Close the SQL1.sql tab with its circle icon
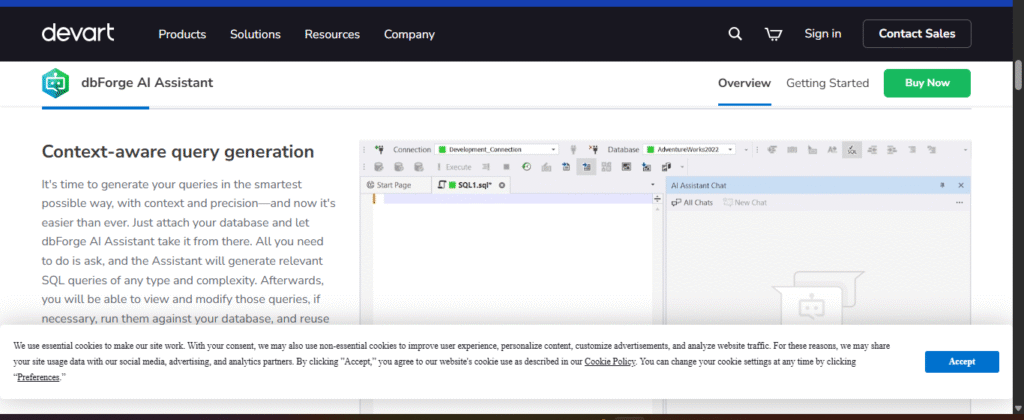This screenshot has height=420, width=1024. [502, 186]
